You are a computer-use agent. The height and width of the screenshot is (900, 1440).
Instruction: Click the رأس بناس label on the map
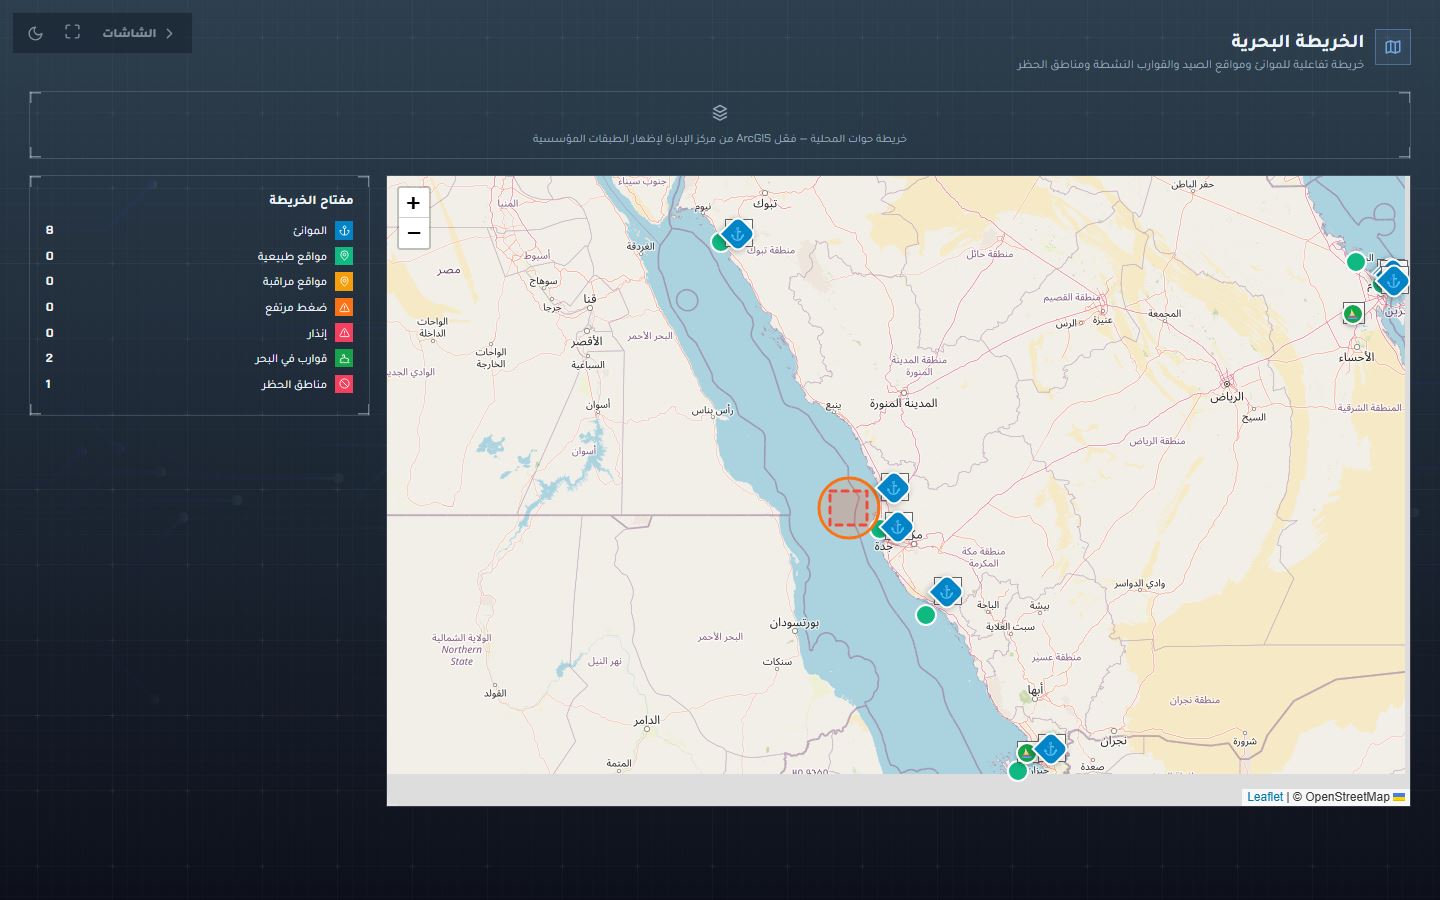point(712,410)
